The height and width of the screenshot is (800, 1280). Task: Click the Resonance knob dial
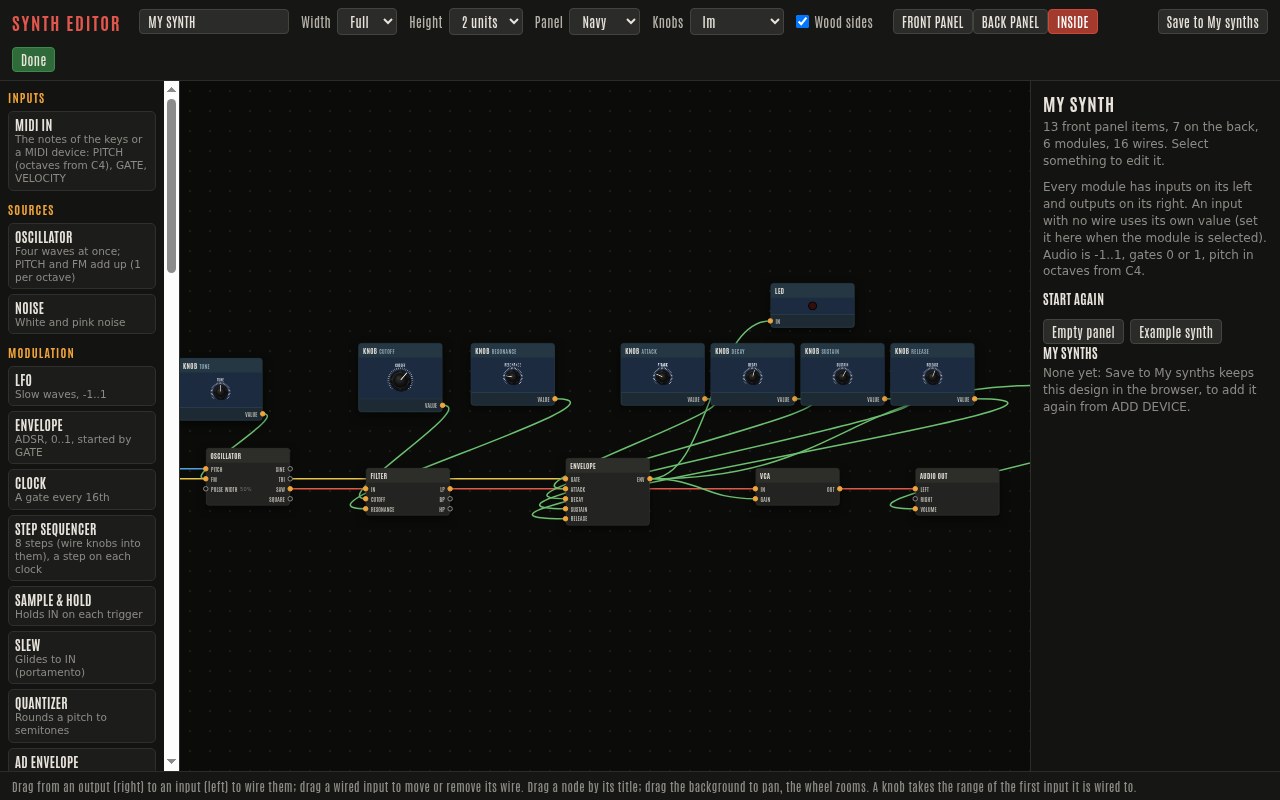(513, 376)
